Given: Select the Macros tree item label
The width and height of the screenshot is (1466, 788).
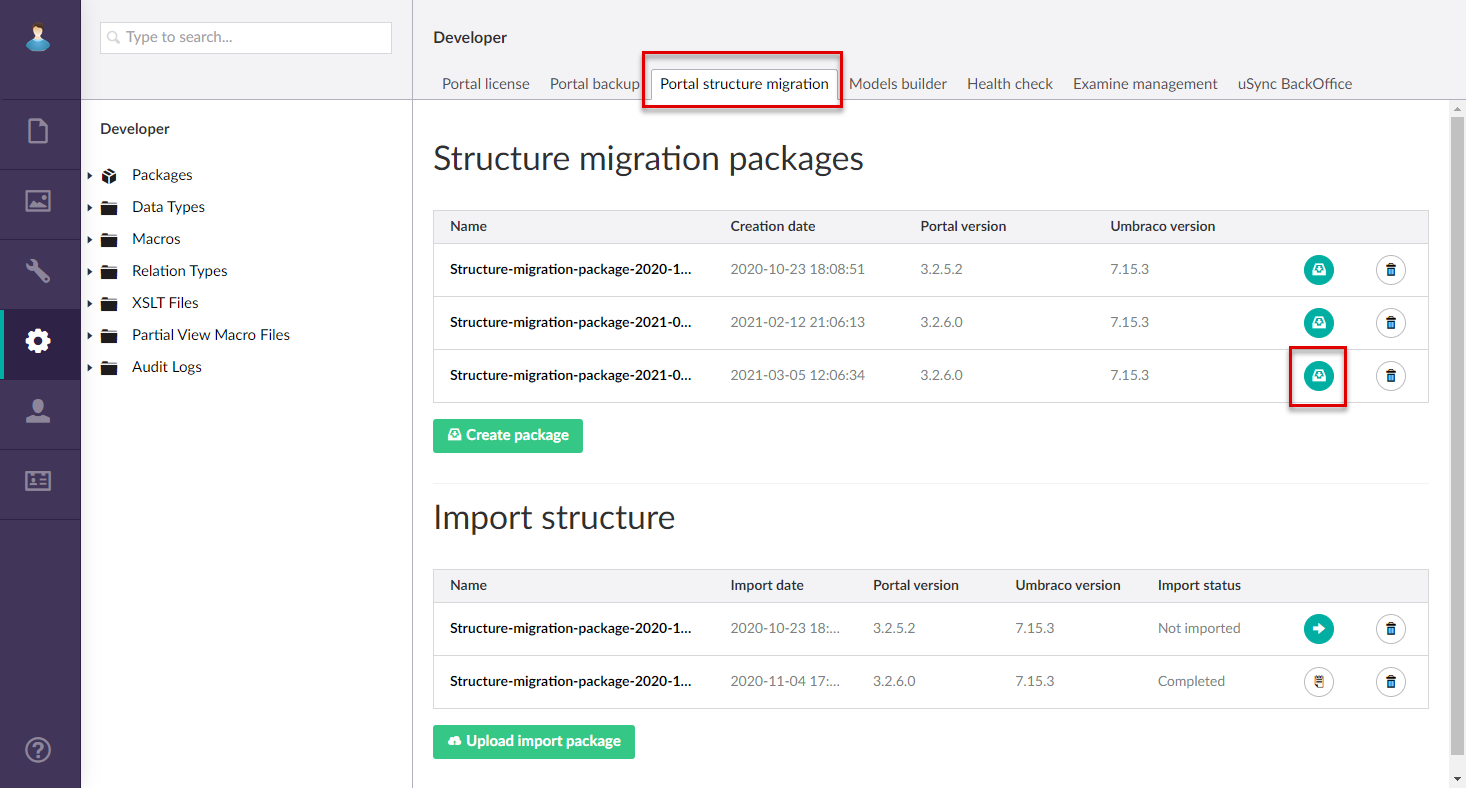Looking at the screenshot, I should click(x=156, y=239).
